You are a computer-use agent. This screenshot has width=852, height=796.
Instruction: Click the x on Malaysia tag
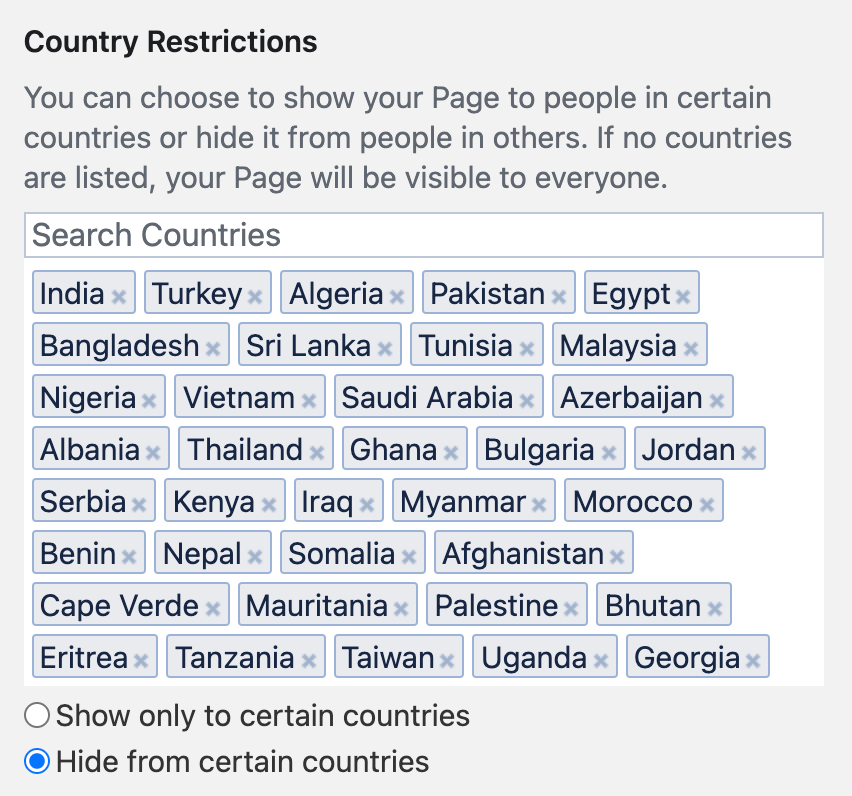[690, 348]
